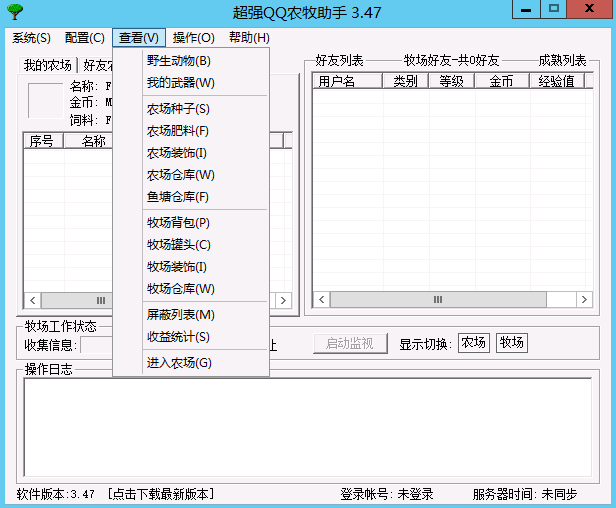Viewport: 616px width, 508px height.
Task: Open the 配置(C) menu
Action: (x=85, y=38)
